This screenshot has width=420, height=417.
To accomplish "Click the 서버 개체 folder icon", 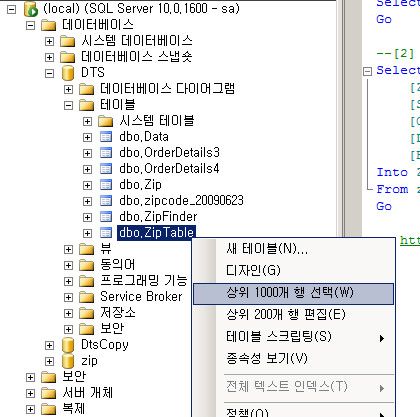I will click(x=48, y=393).
